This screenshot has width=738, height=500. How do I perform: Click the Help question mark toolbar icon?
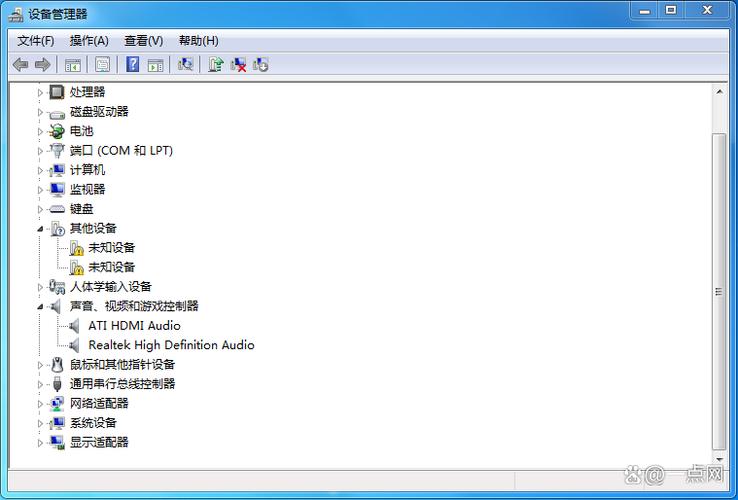tap(132, 65)
